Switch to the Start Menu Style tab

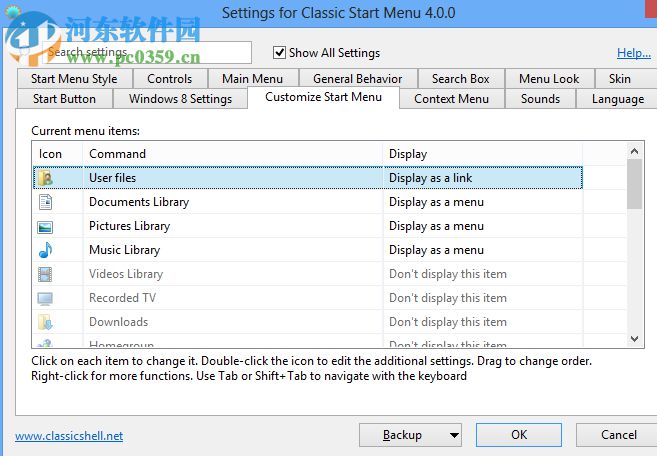(75, 79)
